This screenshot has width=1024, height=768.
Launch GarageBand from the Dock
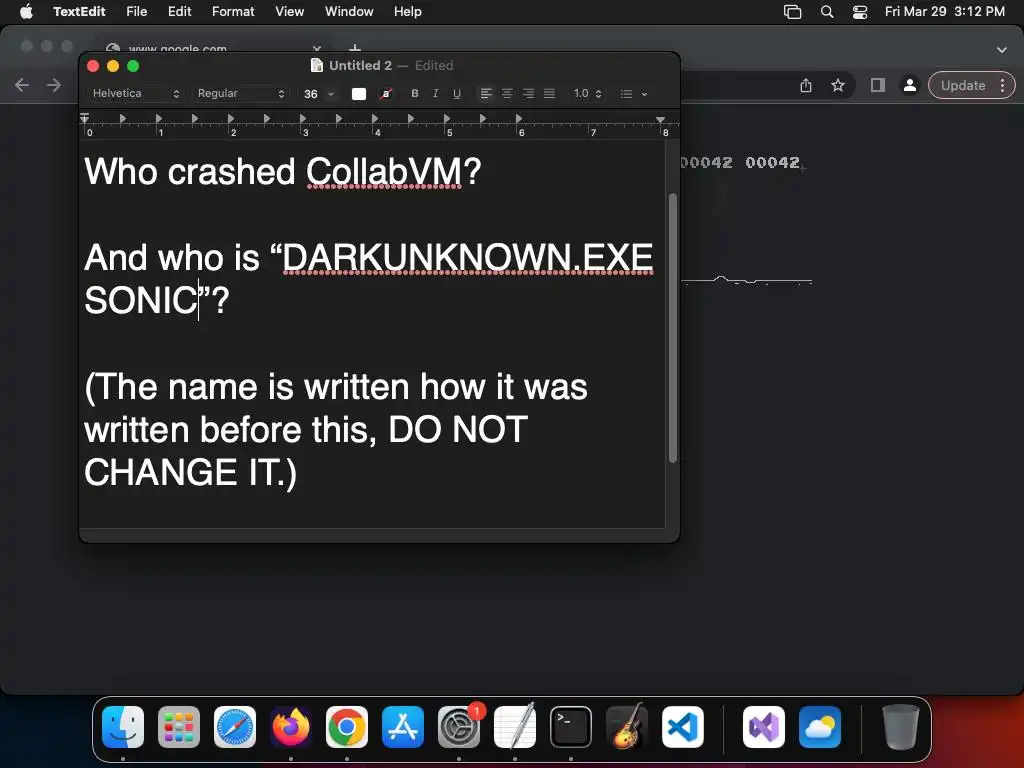627,727
